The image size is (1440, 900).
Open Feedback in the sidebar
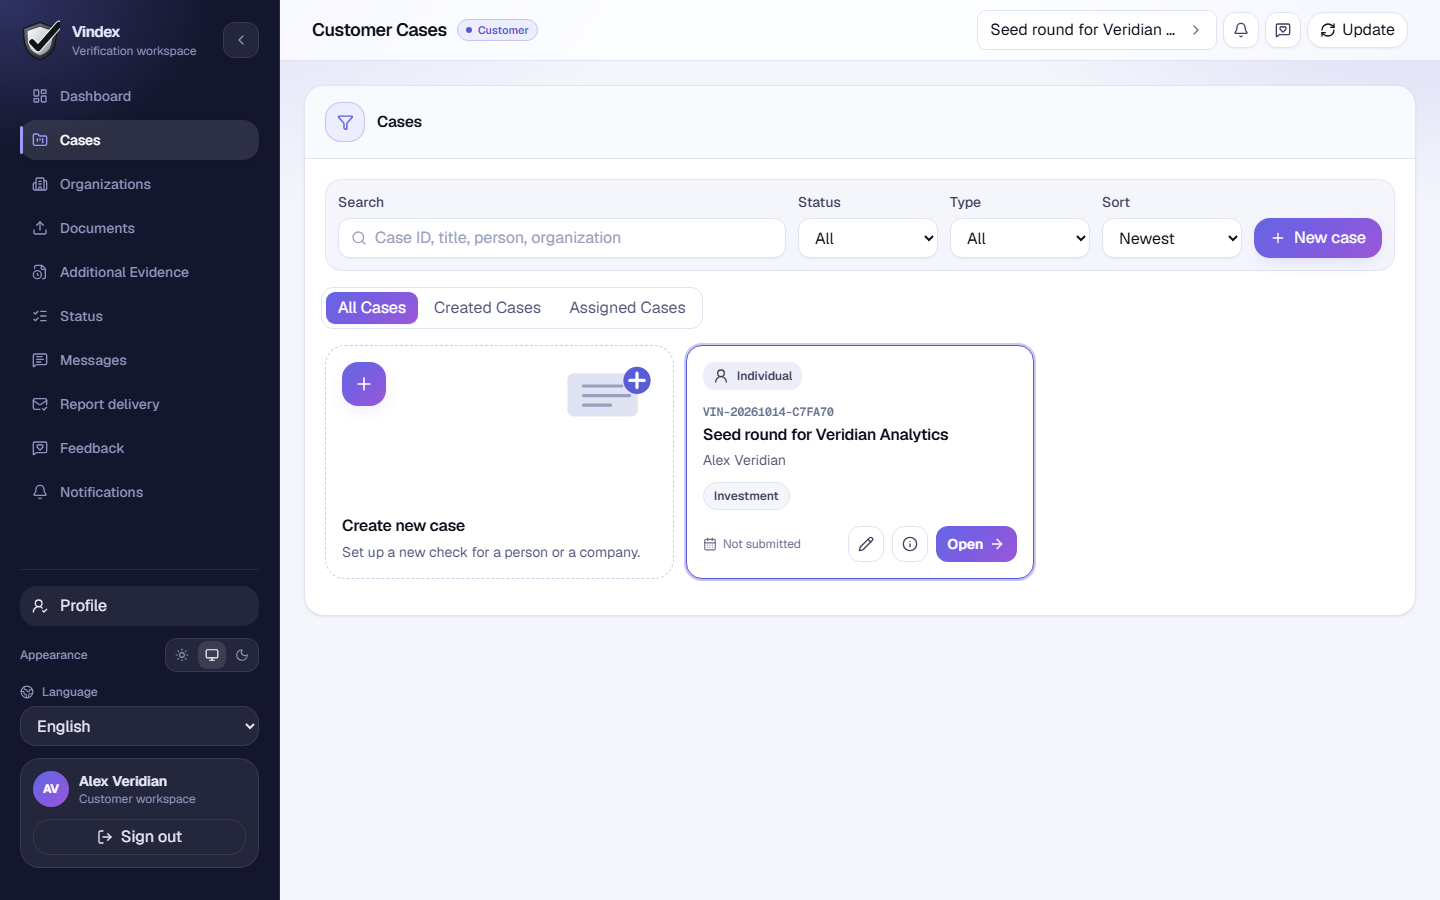pos(139,448)
